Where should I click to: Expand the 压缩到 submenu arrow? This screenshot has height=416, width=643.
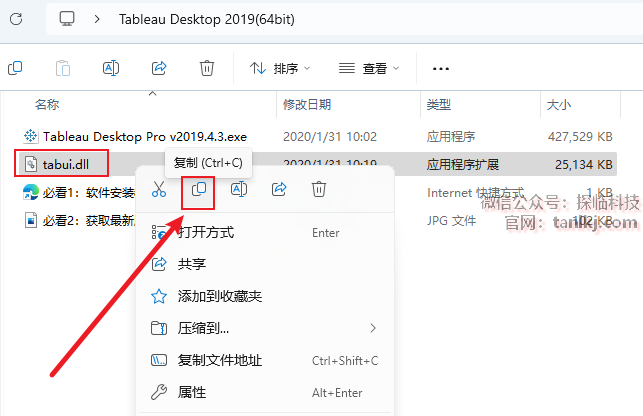[373, 328]
